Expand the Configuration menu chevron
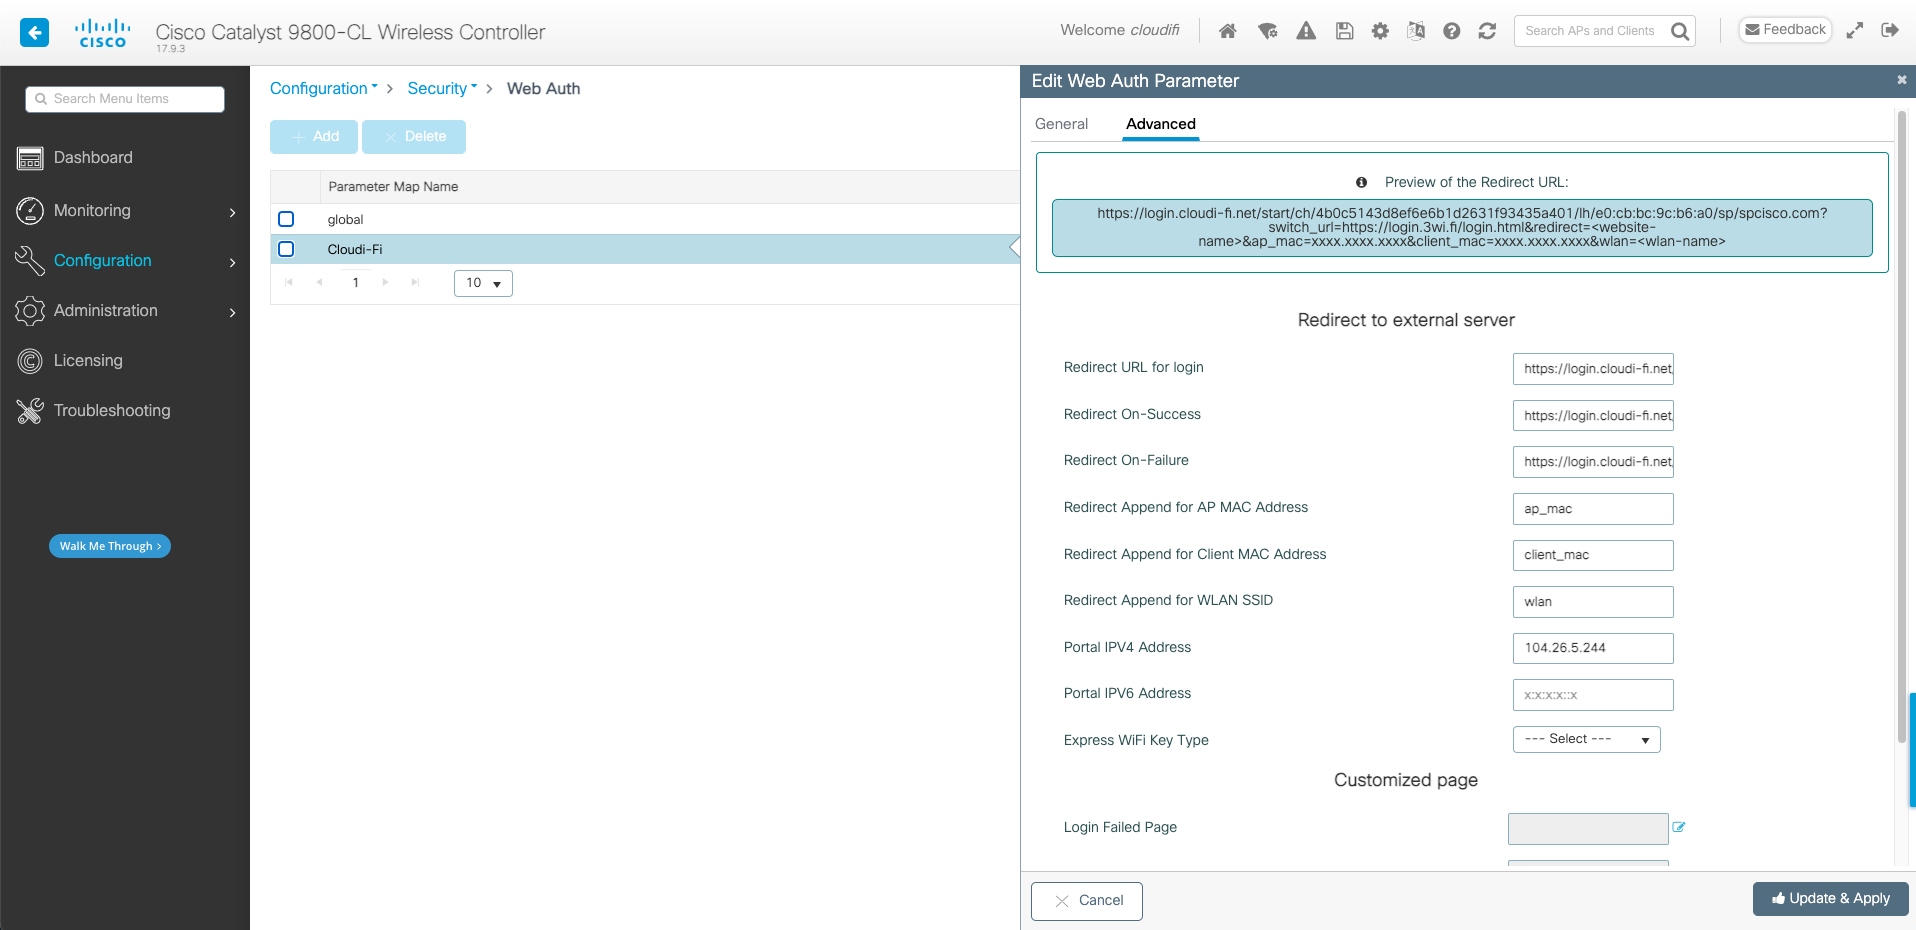 232,262
